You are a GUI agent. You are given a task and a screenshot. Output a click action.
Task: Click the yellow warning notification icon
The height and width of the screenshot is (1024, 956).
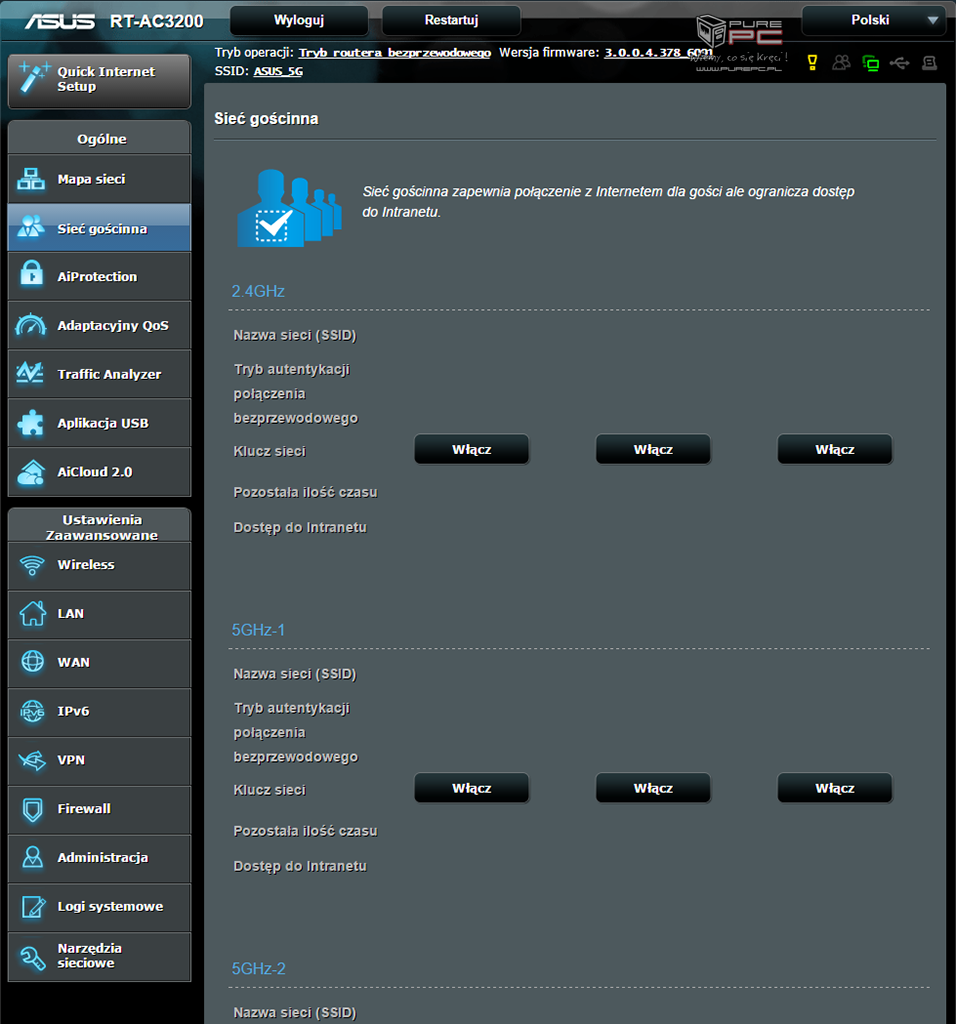(x=812, y=63)
